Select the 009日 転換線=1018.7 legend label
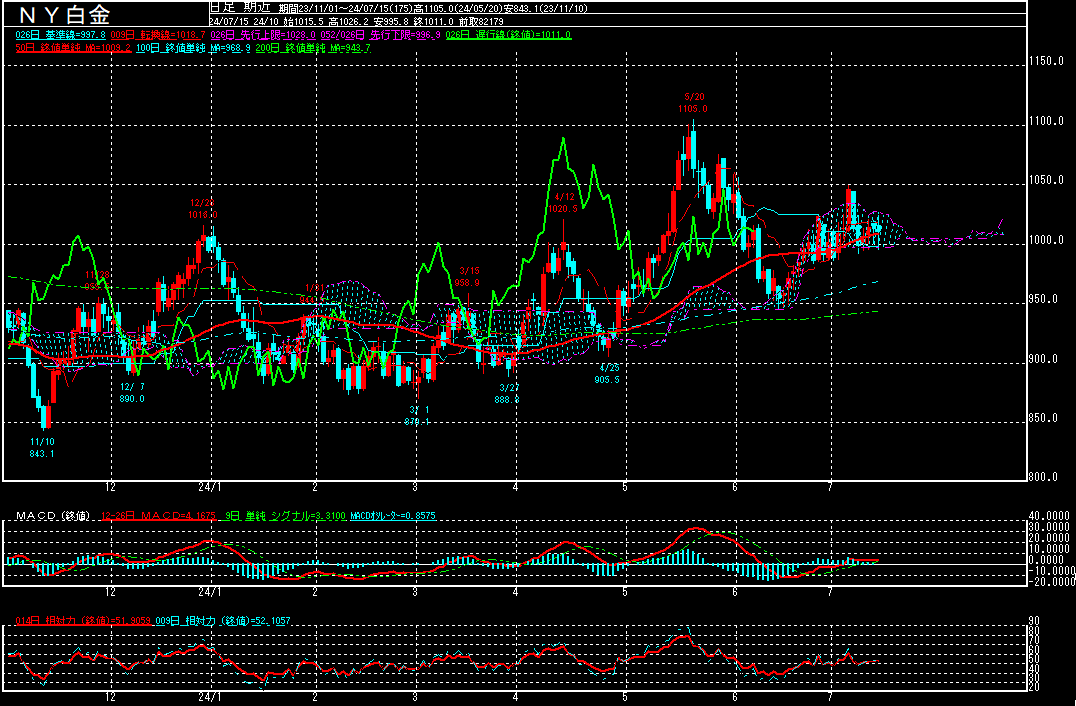This screenshot has width=1076, height=706. point(158,35)
